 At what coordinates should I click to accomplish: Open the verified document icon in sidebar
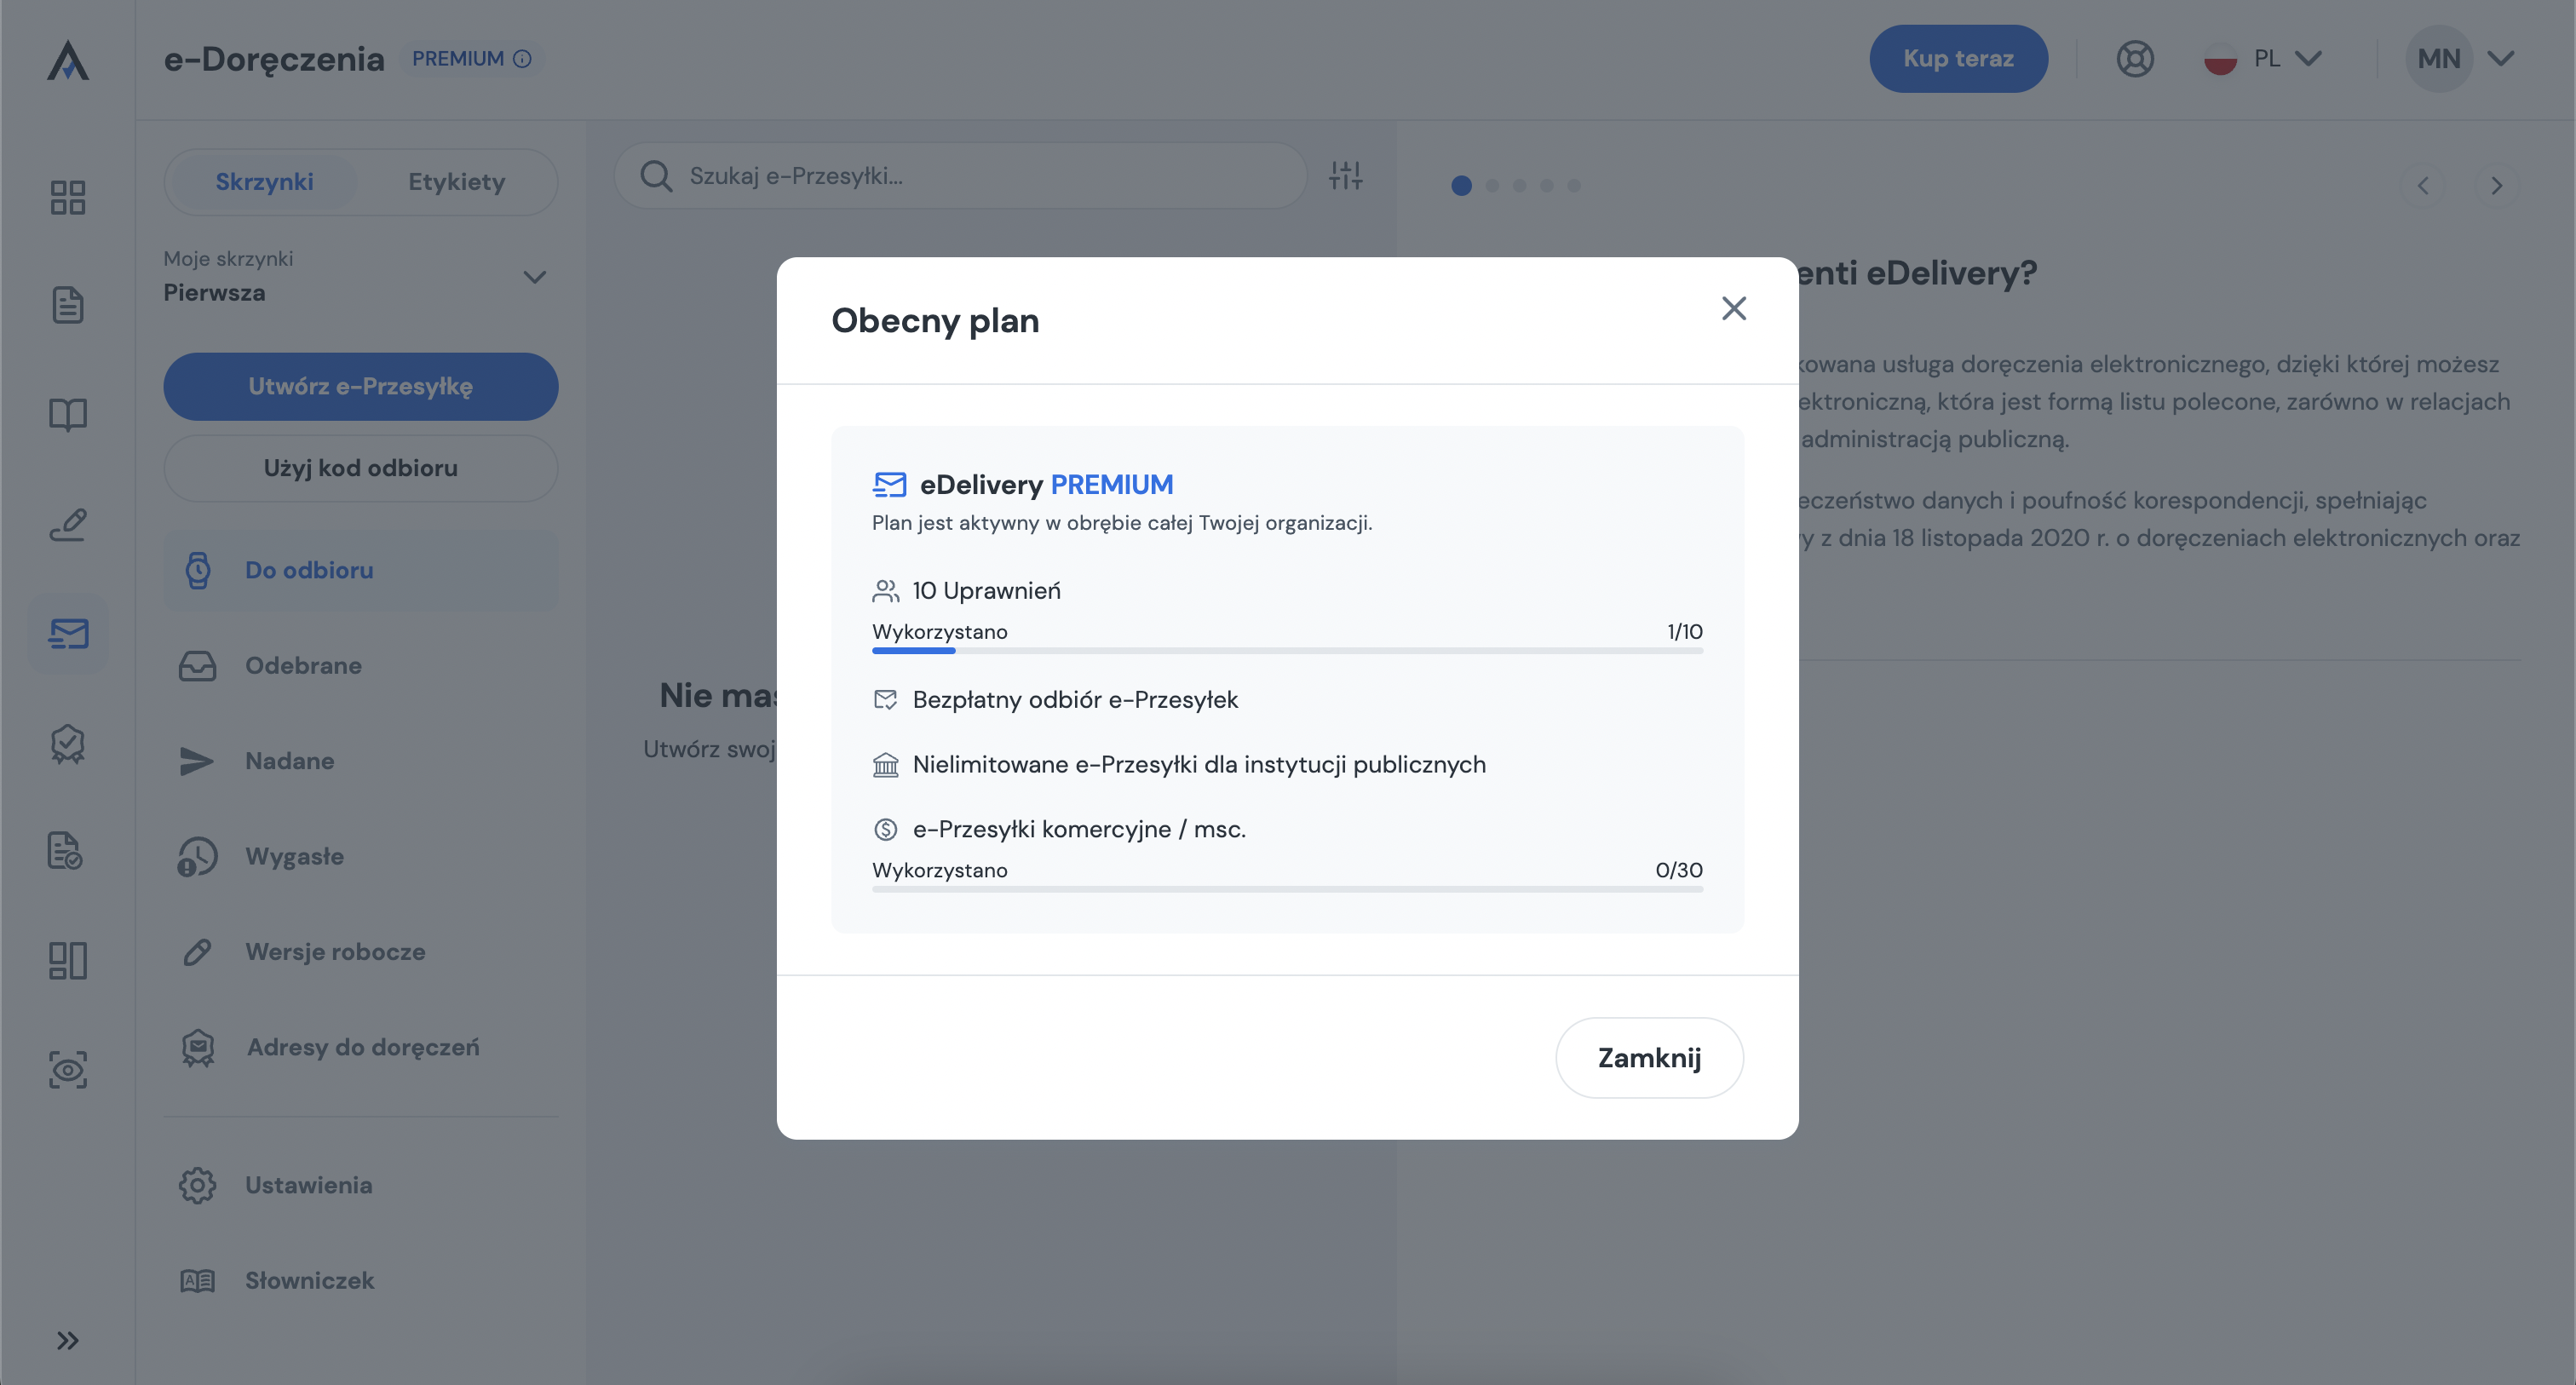(x=66, y=851)
